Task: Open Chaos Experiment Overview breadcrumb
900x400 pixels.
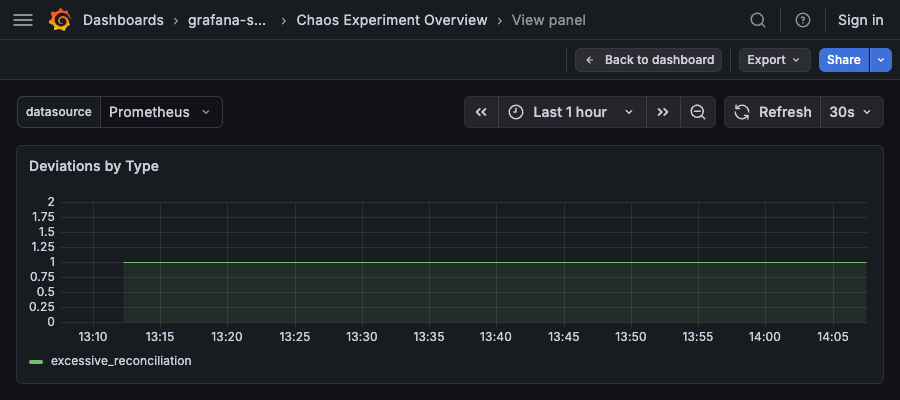Action: [392, 20]
